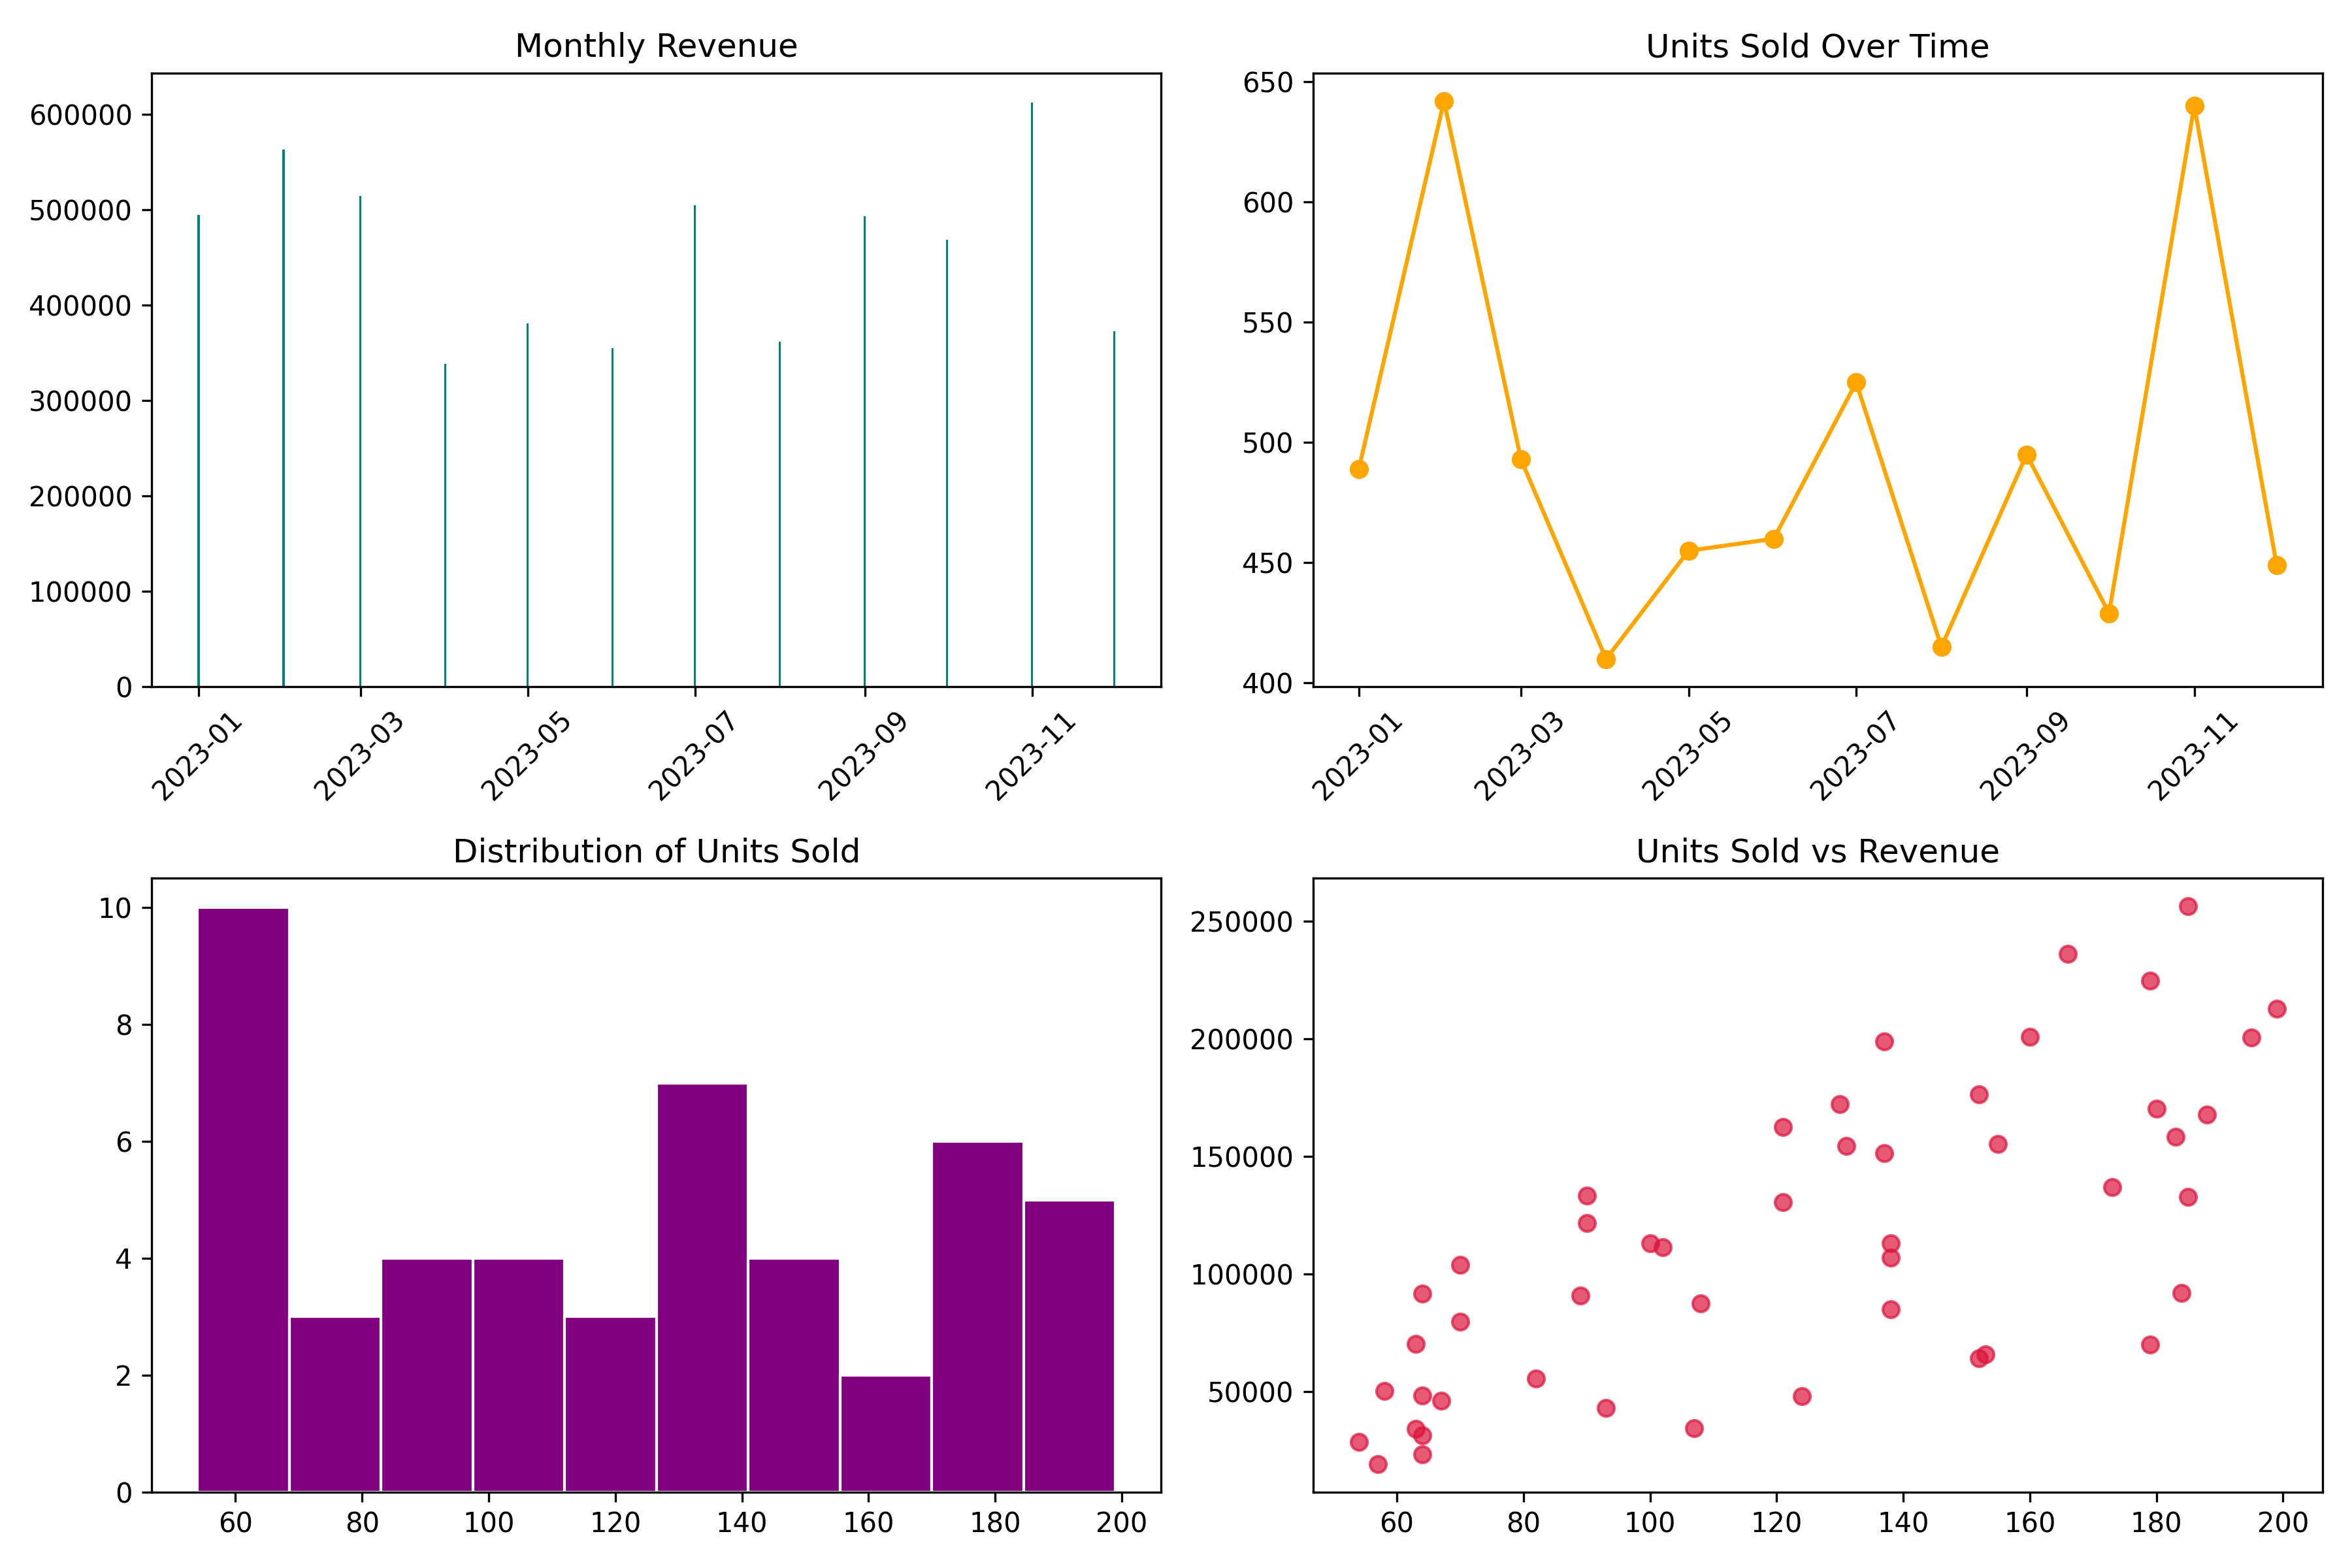The height and width of the screenshot is (1568, 2352).
Task: Click the Units Sold Over Time title
Action: click(1817, 46)
